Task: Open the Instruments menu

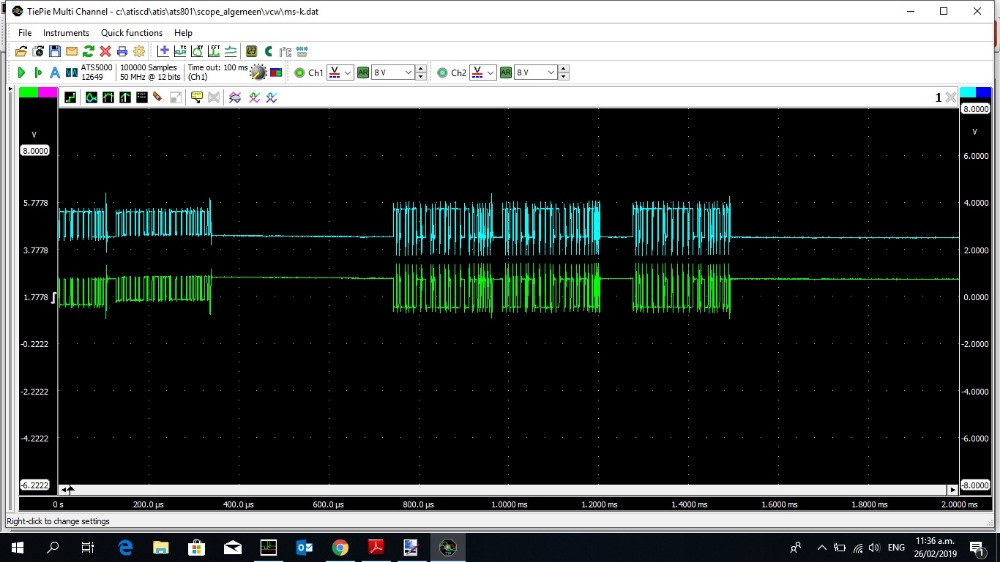Action: (x=66, y=33)
